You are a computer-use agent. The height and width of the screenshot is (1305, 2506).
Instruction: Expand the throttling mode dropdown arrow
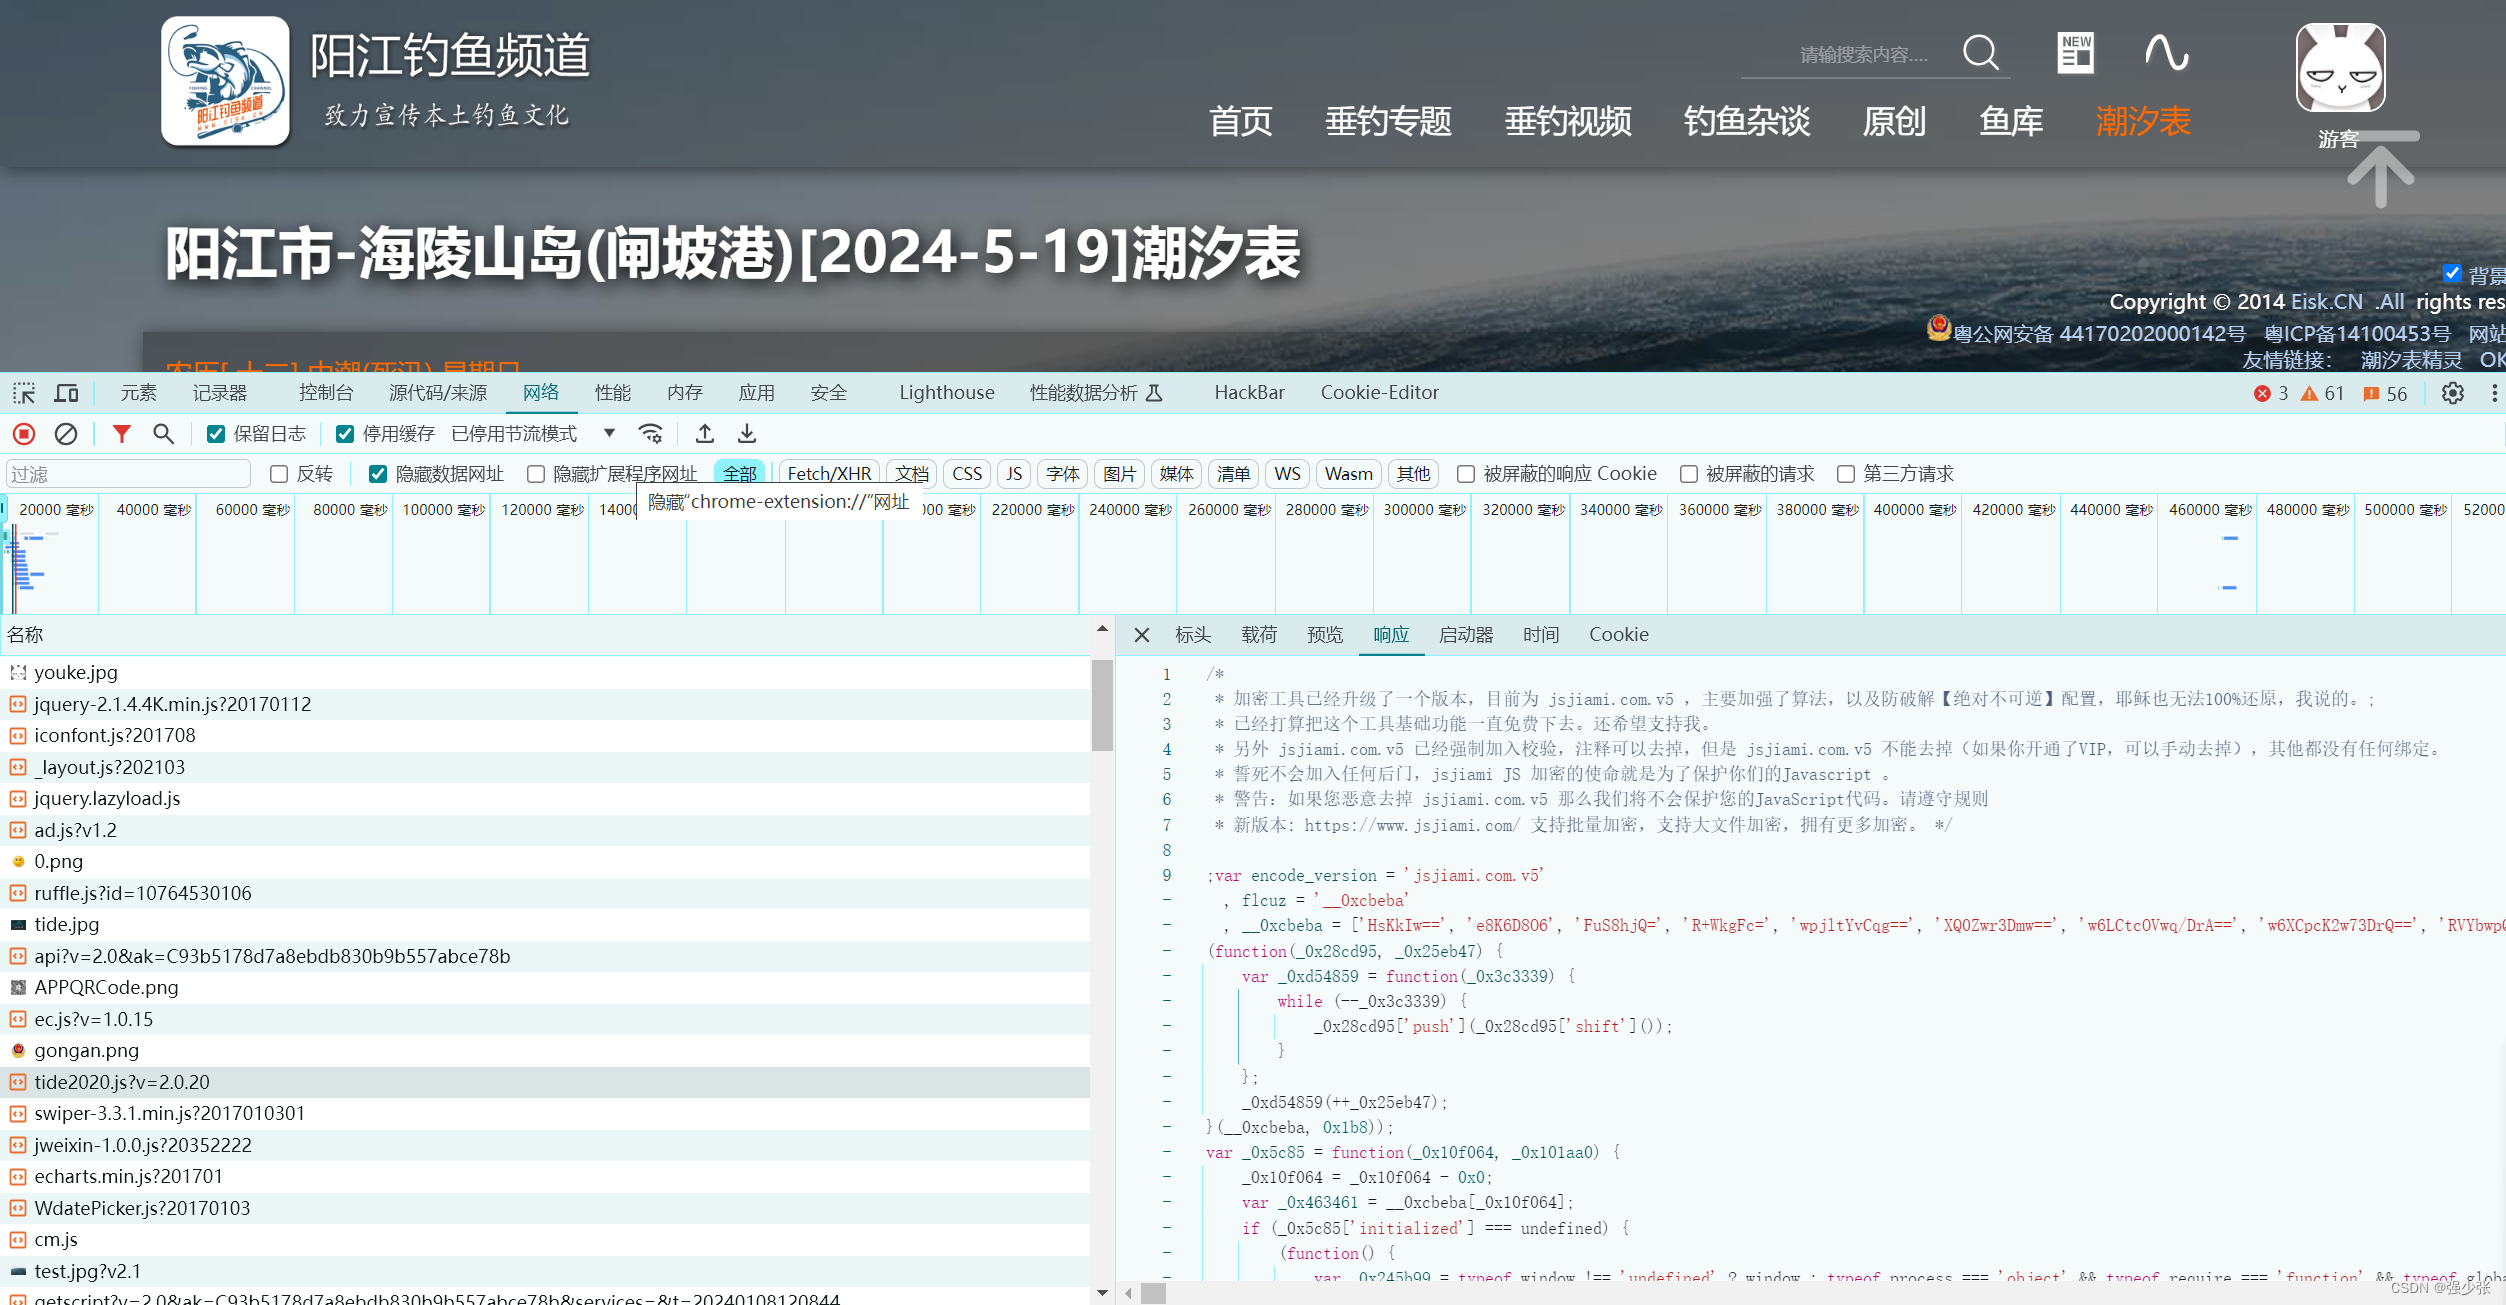click(x=609, y=434)
